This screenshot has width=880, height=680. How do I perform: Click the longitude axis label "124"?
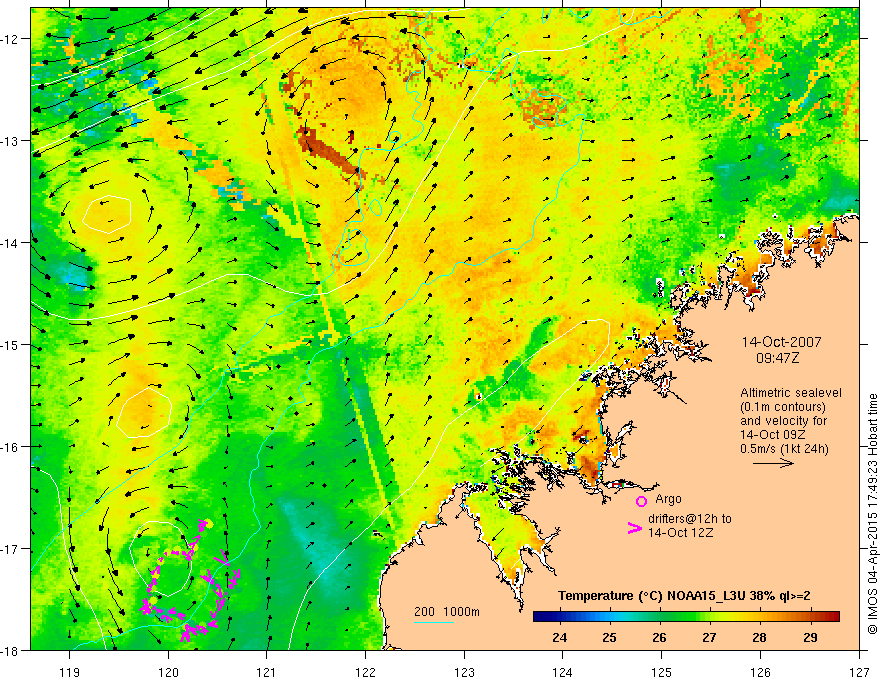pos(563,672)
